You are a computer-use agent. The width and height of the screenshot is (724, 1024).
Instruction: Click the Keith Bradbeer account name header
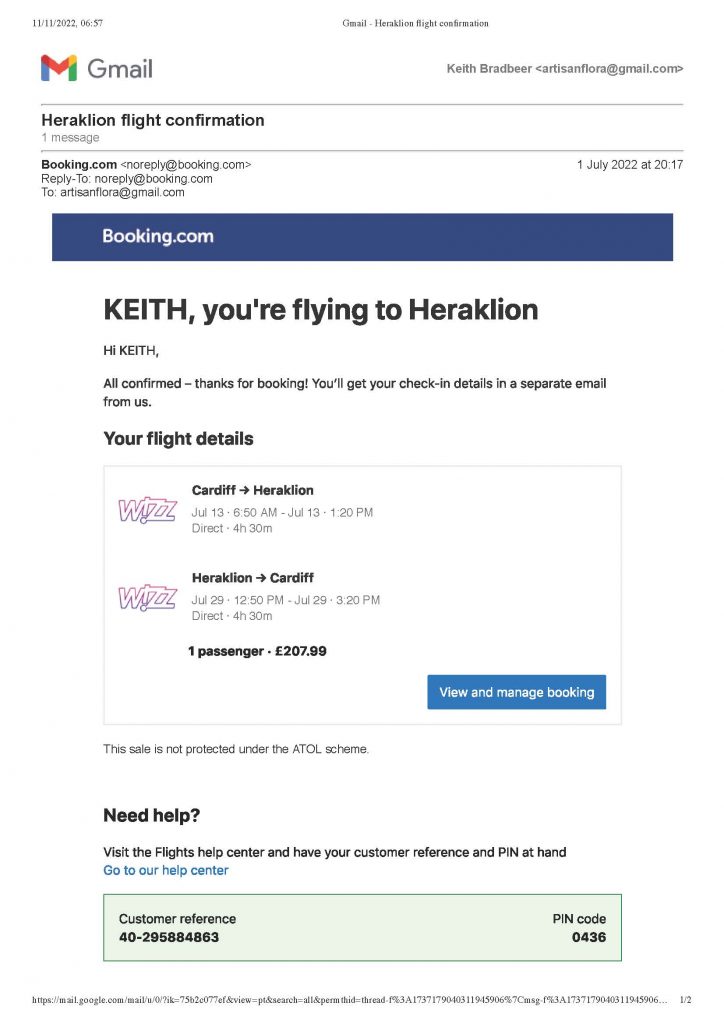click(564, 68)
